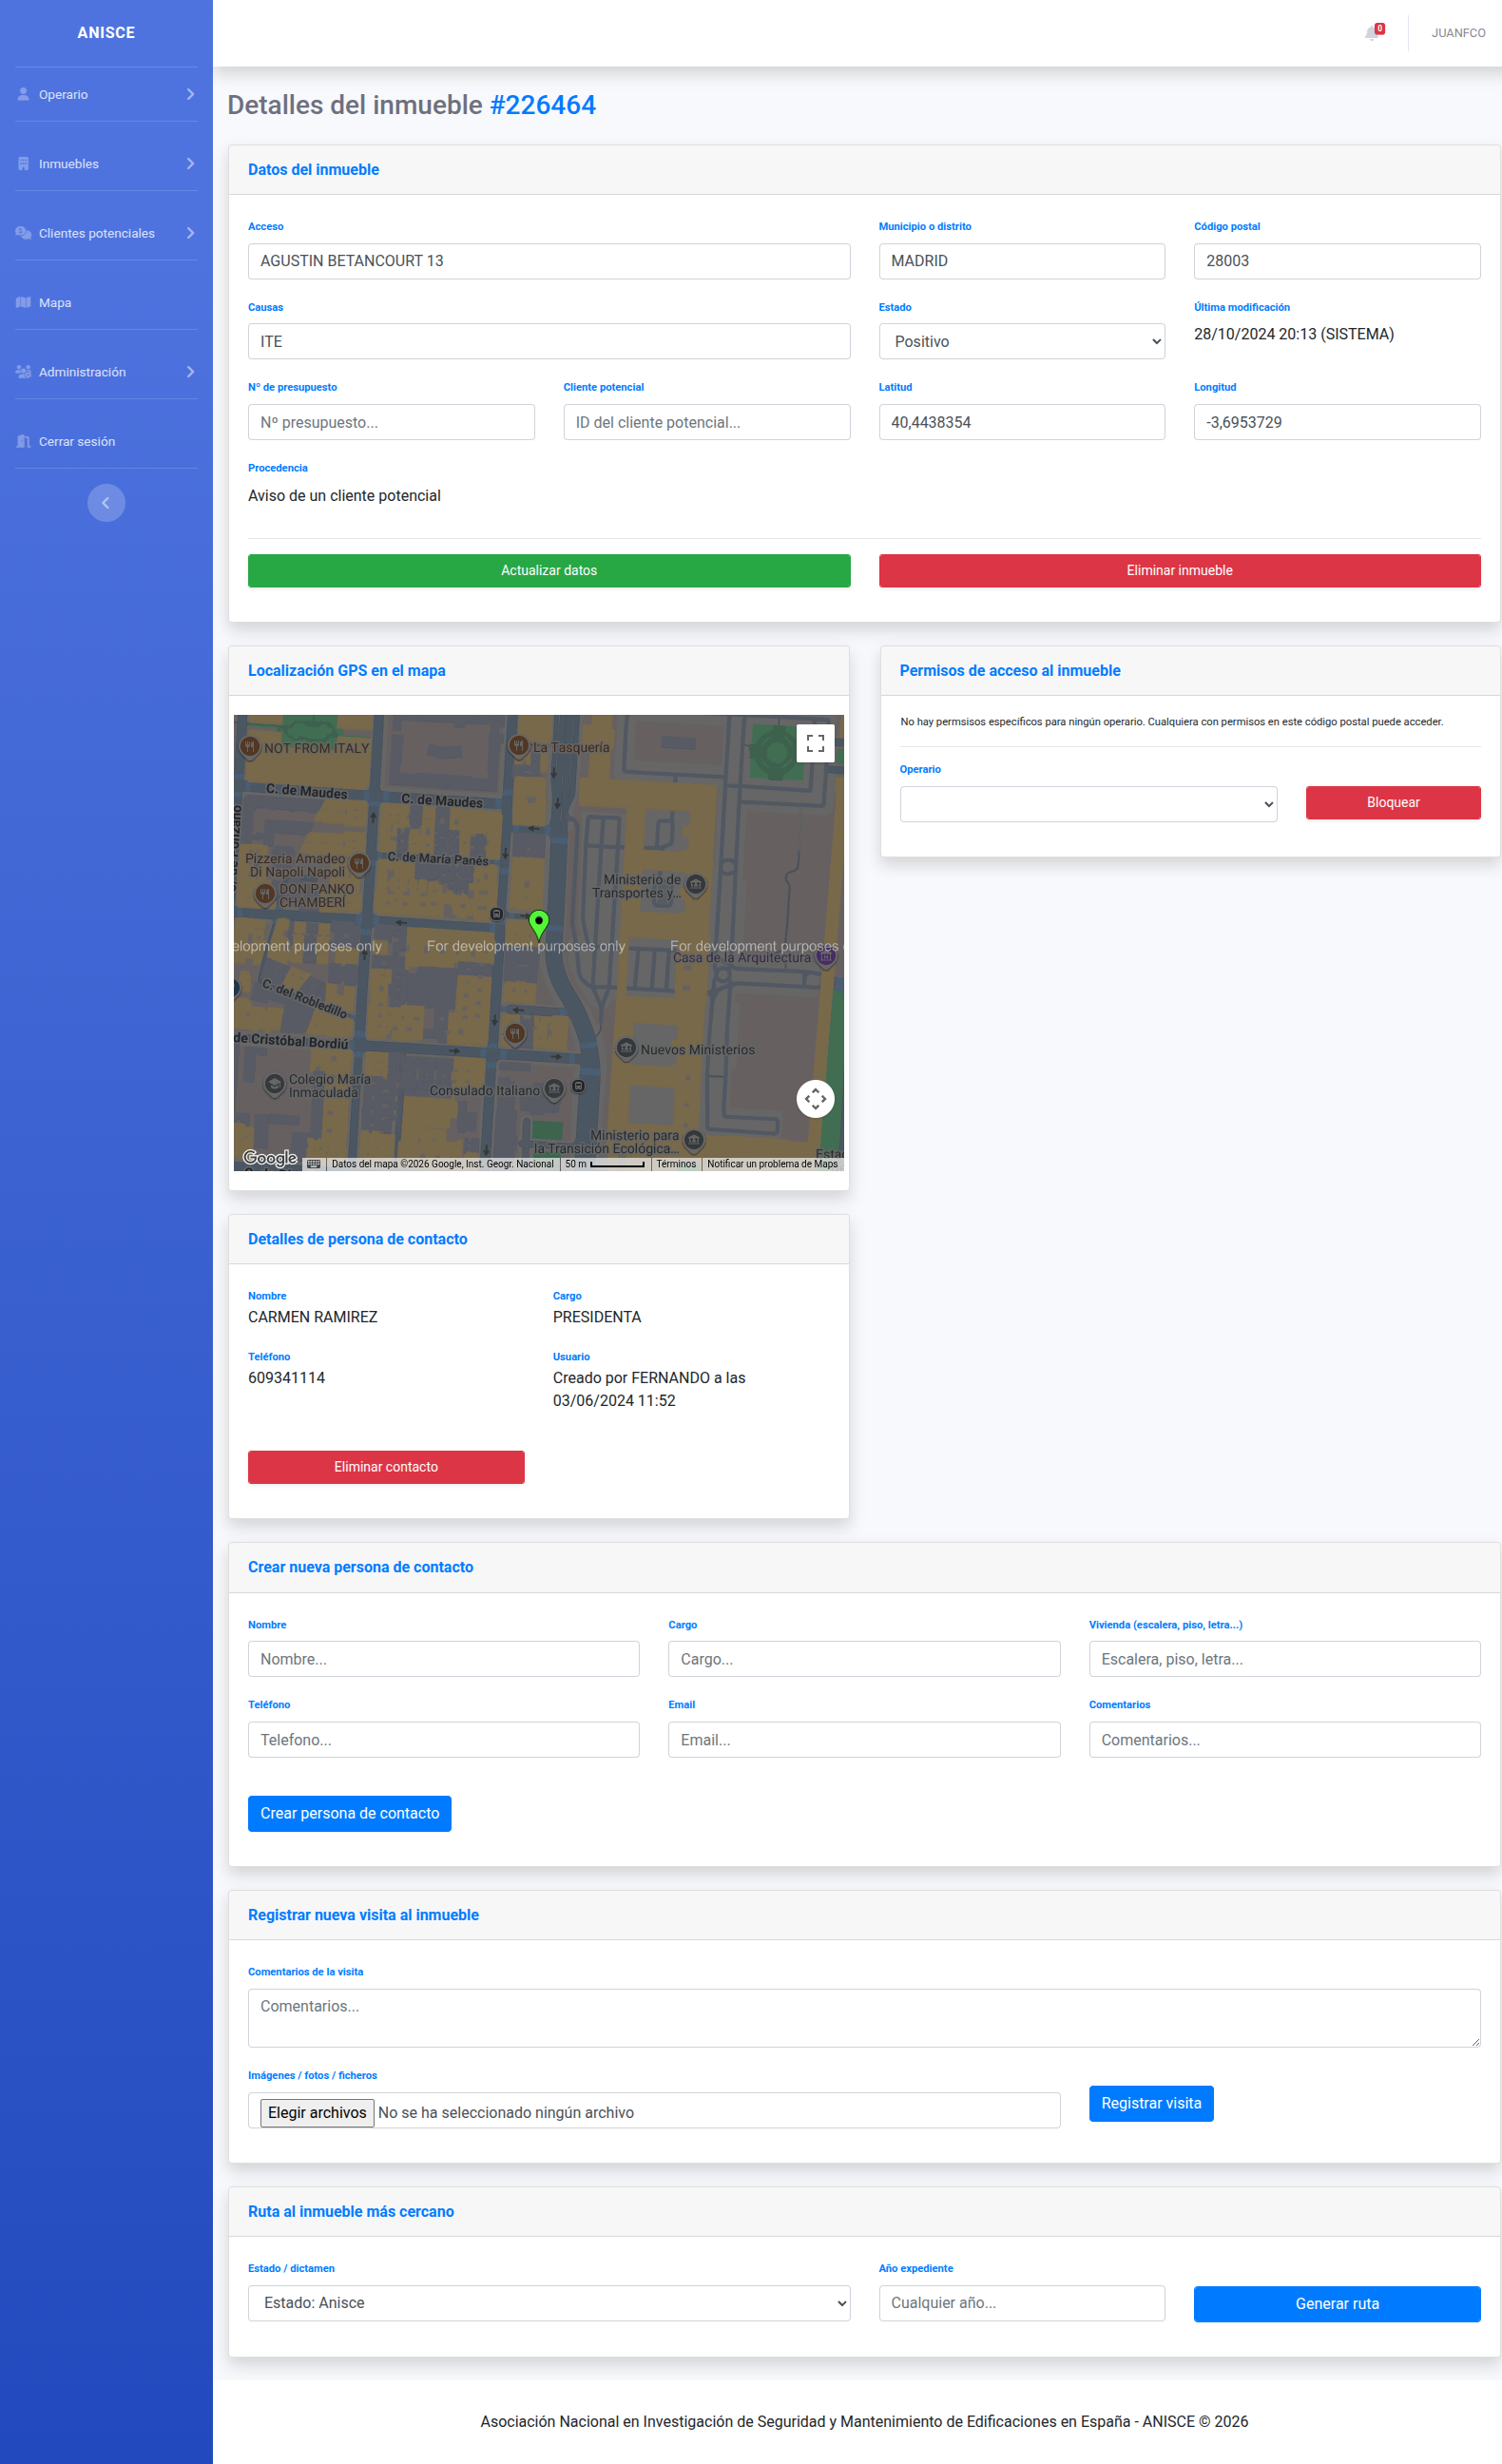Image resolution: width=1502 pixels, height=2464 pixels.
Task: Click the Eliminar contacto button
Action: click(386, 1467)
